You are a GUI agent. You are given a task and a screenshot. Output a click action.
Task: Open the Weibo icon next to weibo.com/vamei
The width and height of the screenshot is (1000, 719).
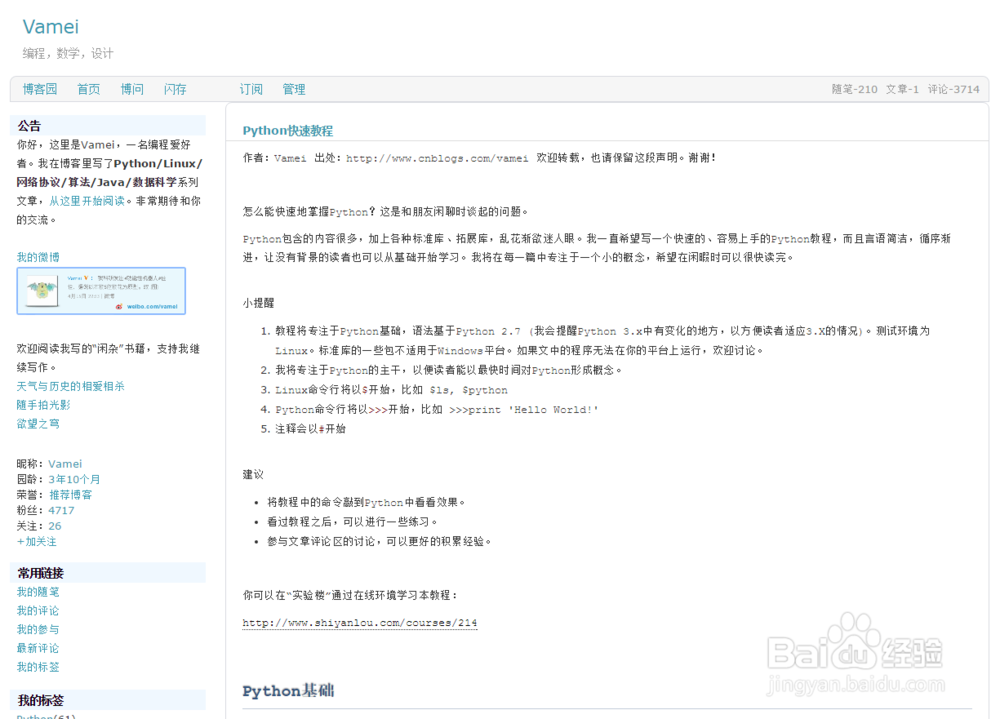coord(119,306)
